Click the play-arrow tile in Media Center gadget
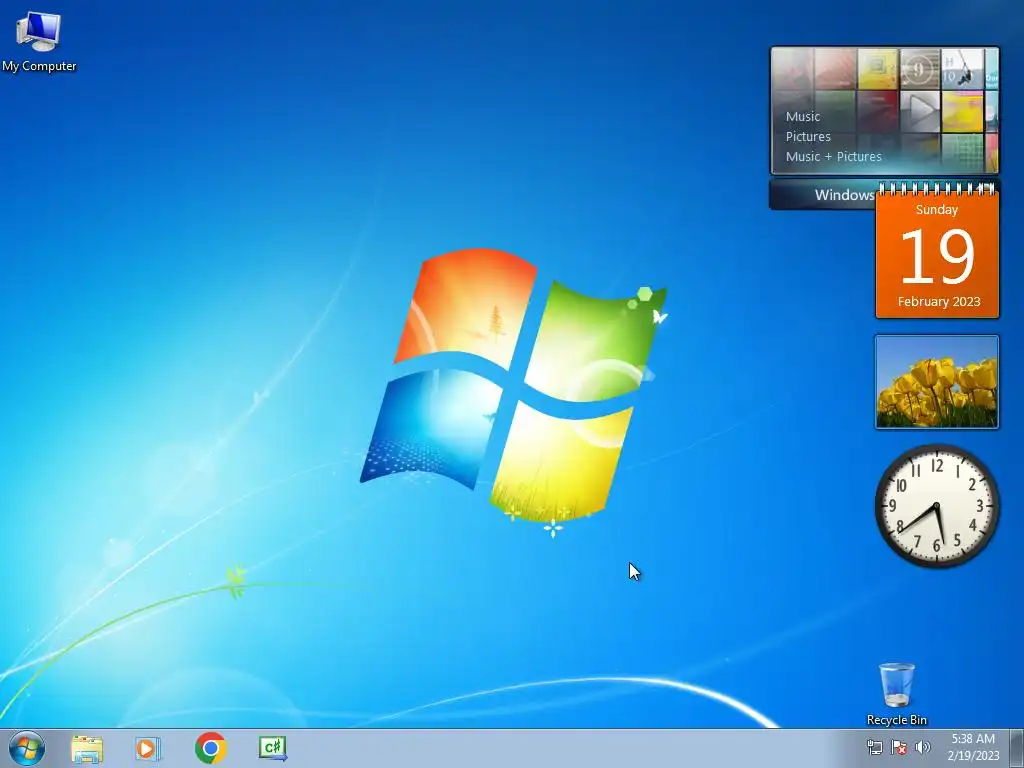The width and height of the screenshot is (1024, 768). tap(920, 112)
